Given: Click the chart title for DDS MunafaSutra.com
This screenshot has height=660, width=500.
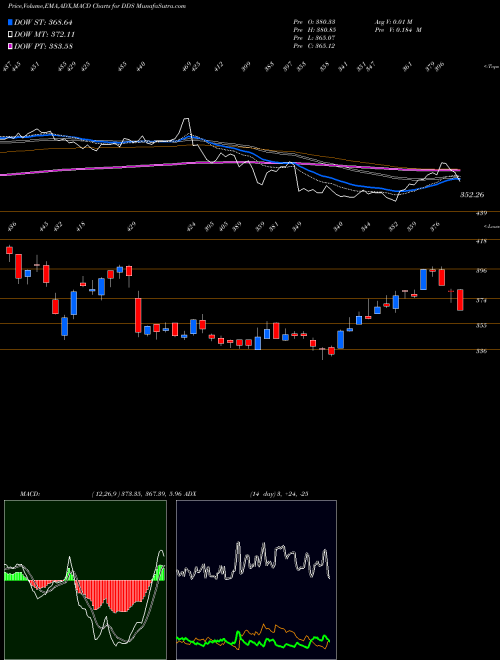Looking at the screenshot, I should pyautogui.click(x=97, y=6).
